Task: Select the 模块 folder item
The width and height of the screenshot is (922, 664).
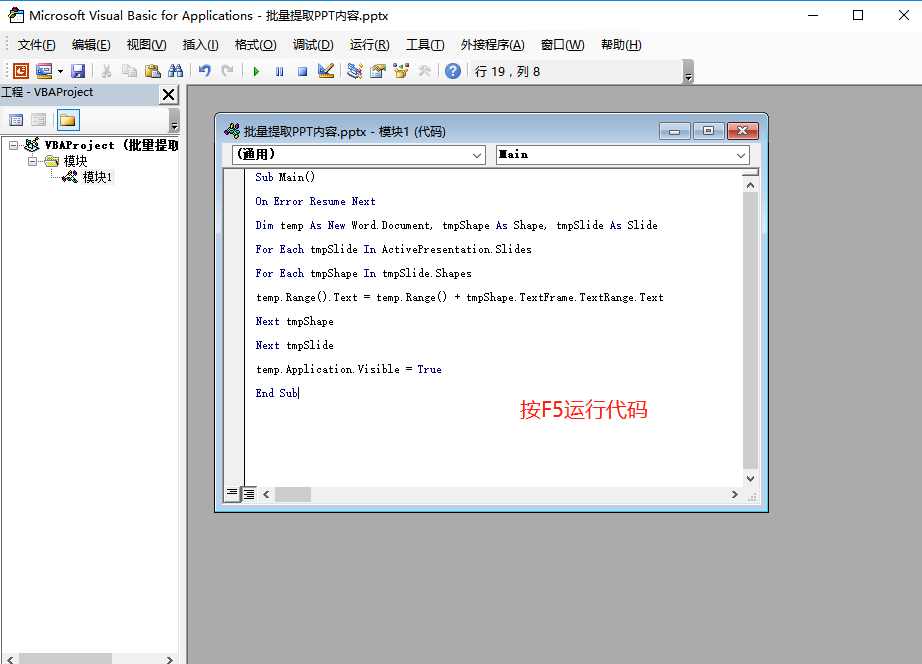Action: pos(75,161)
